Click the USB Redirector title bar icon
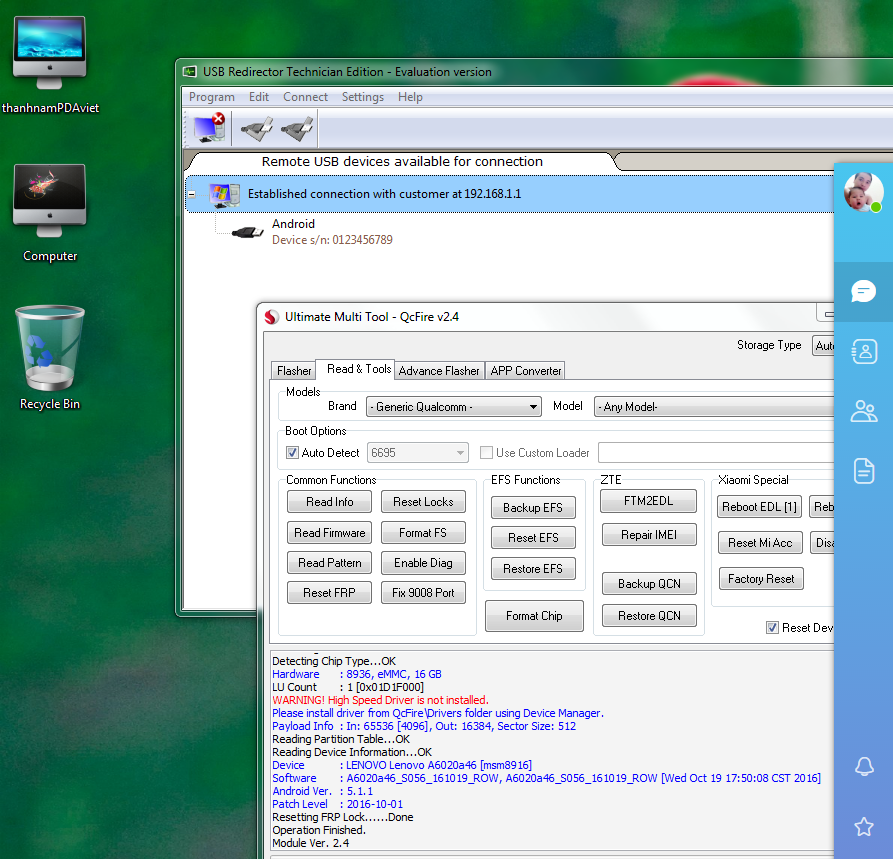Viewport: 893px width, 859px height. tap(189, 72)
